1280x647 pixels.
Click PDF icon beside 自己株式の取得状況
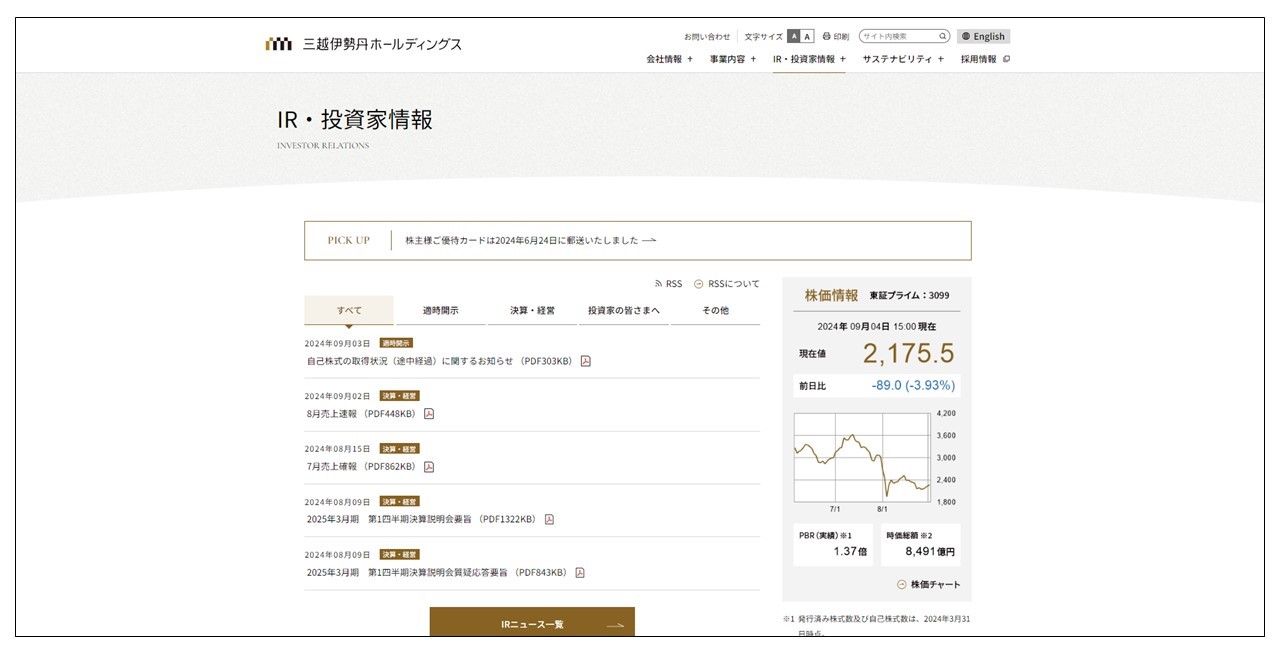click(586, 361)
